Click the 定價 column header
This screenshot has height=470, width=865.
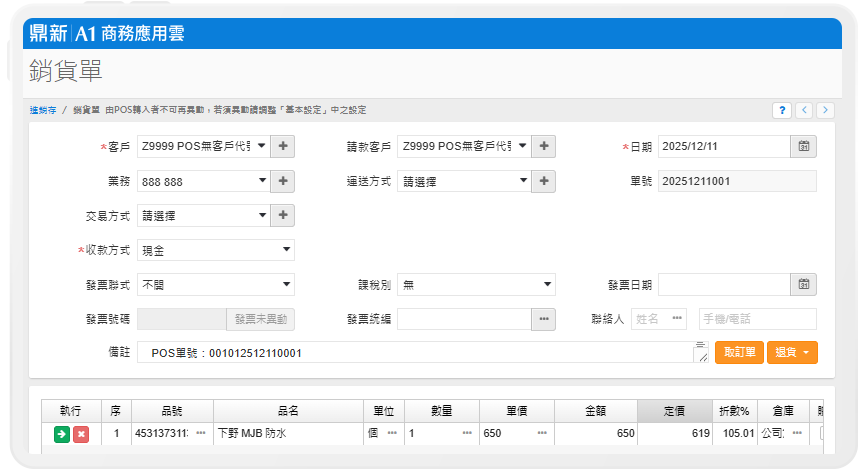click(674, 411)
